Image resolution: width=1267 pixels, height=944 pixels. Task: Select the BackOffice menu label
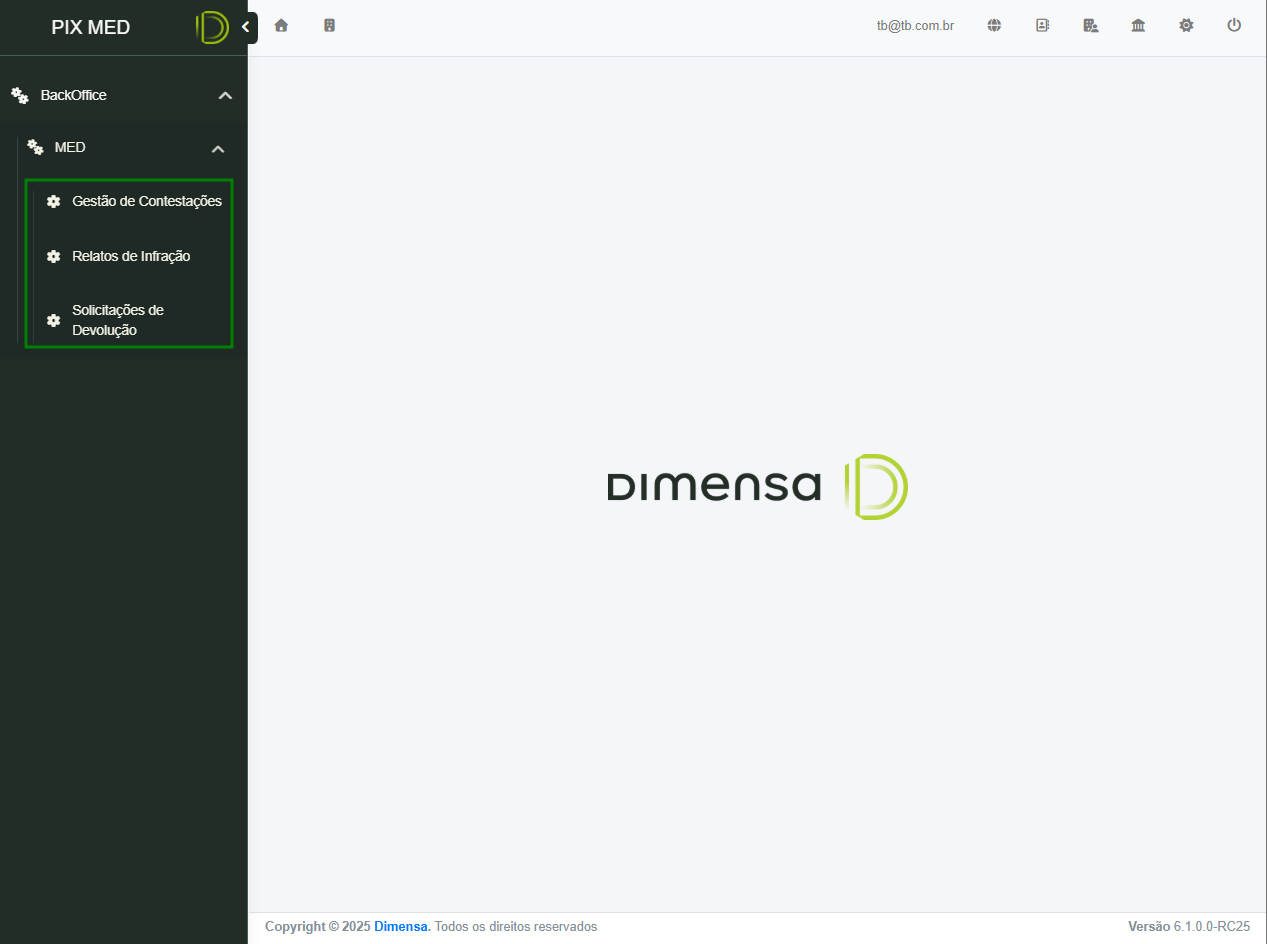[x=74, y=95]
